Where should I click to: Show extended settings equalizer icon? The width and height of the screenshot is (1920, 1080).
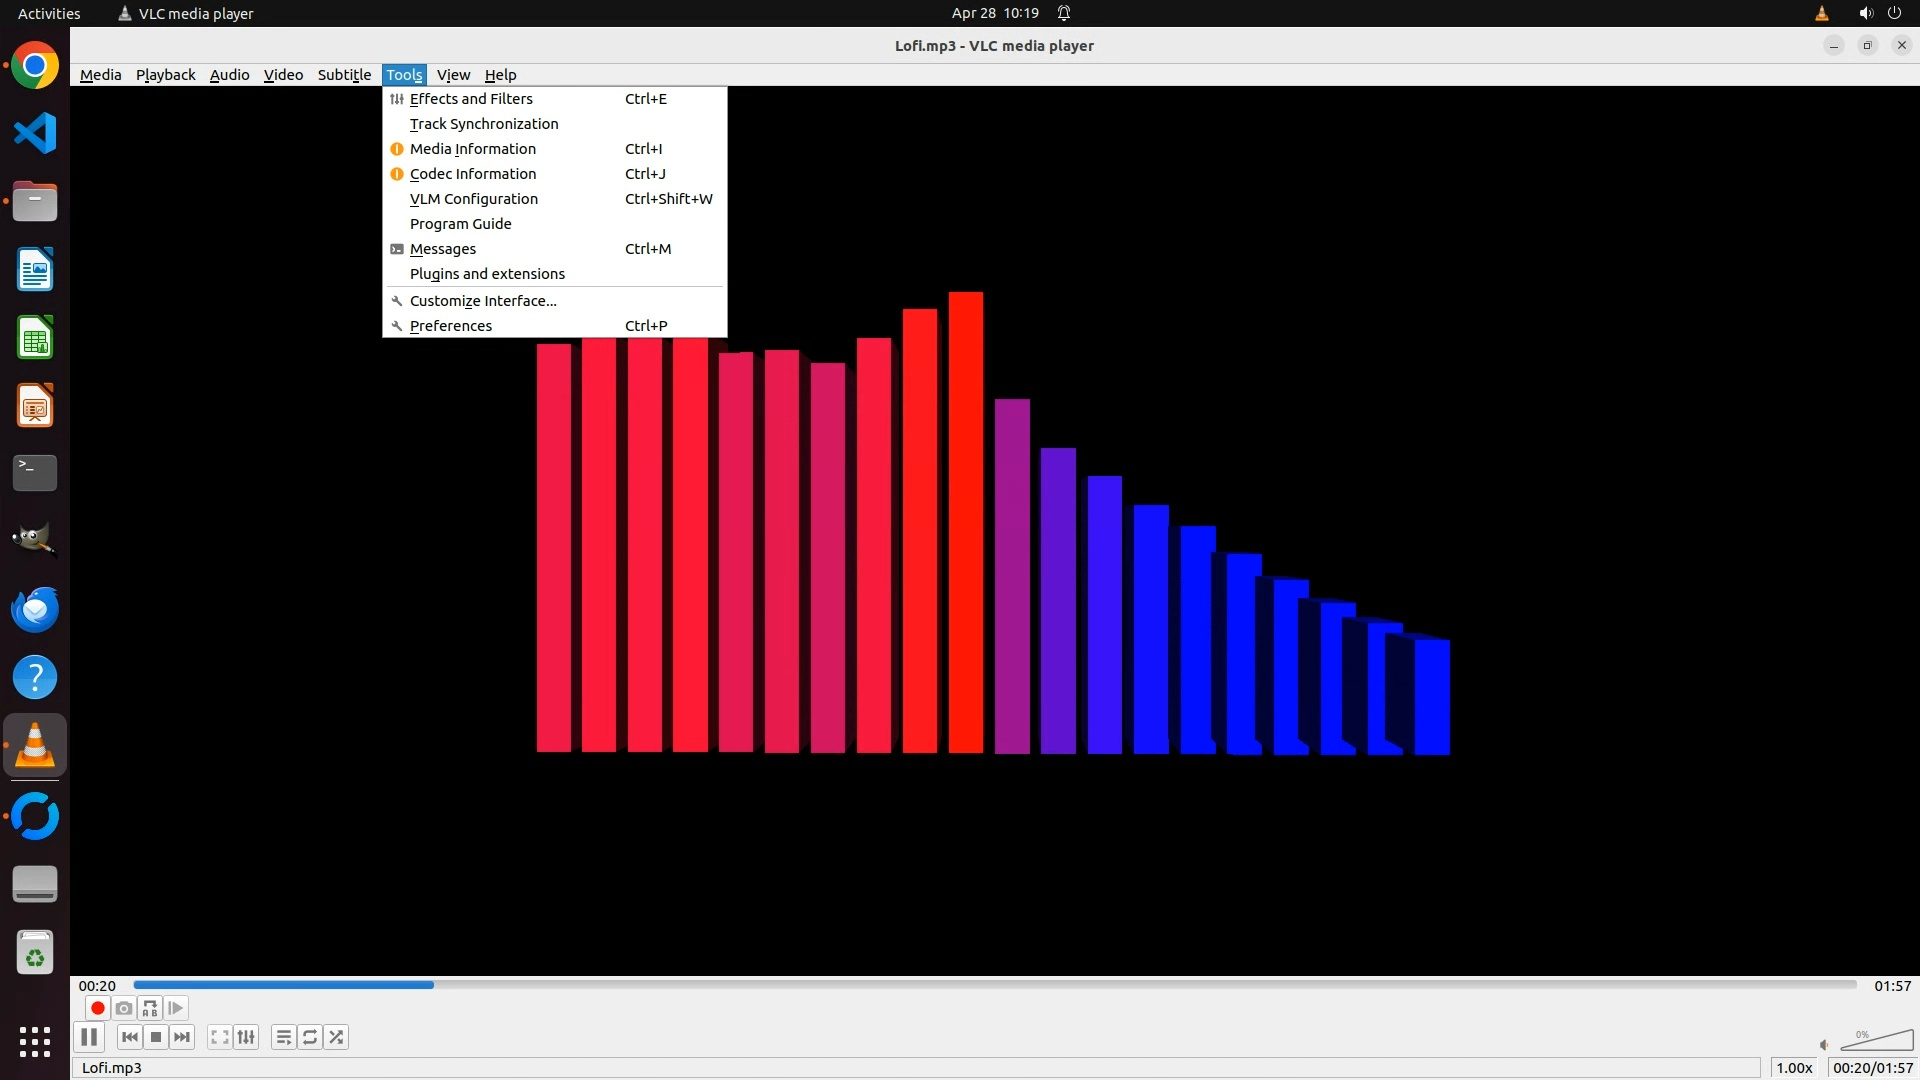pos(246,1037)
